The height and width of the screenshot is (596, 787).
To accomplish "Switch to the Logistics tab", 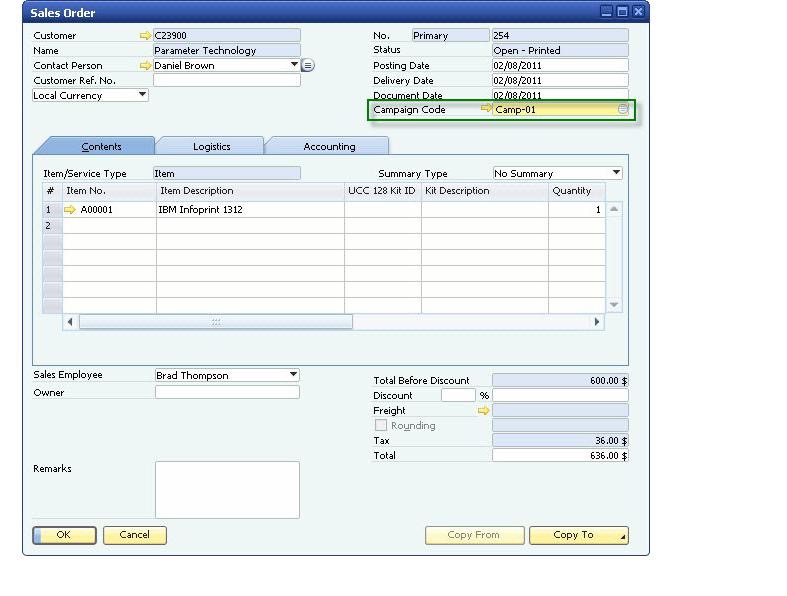I will point(211,147).
